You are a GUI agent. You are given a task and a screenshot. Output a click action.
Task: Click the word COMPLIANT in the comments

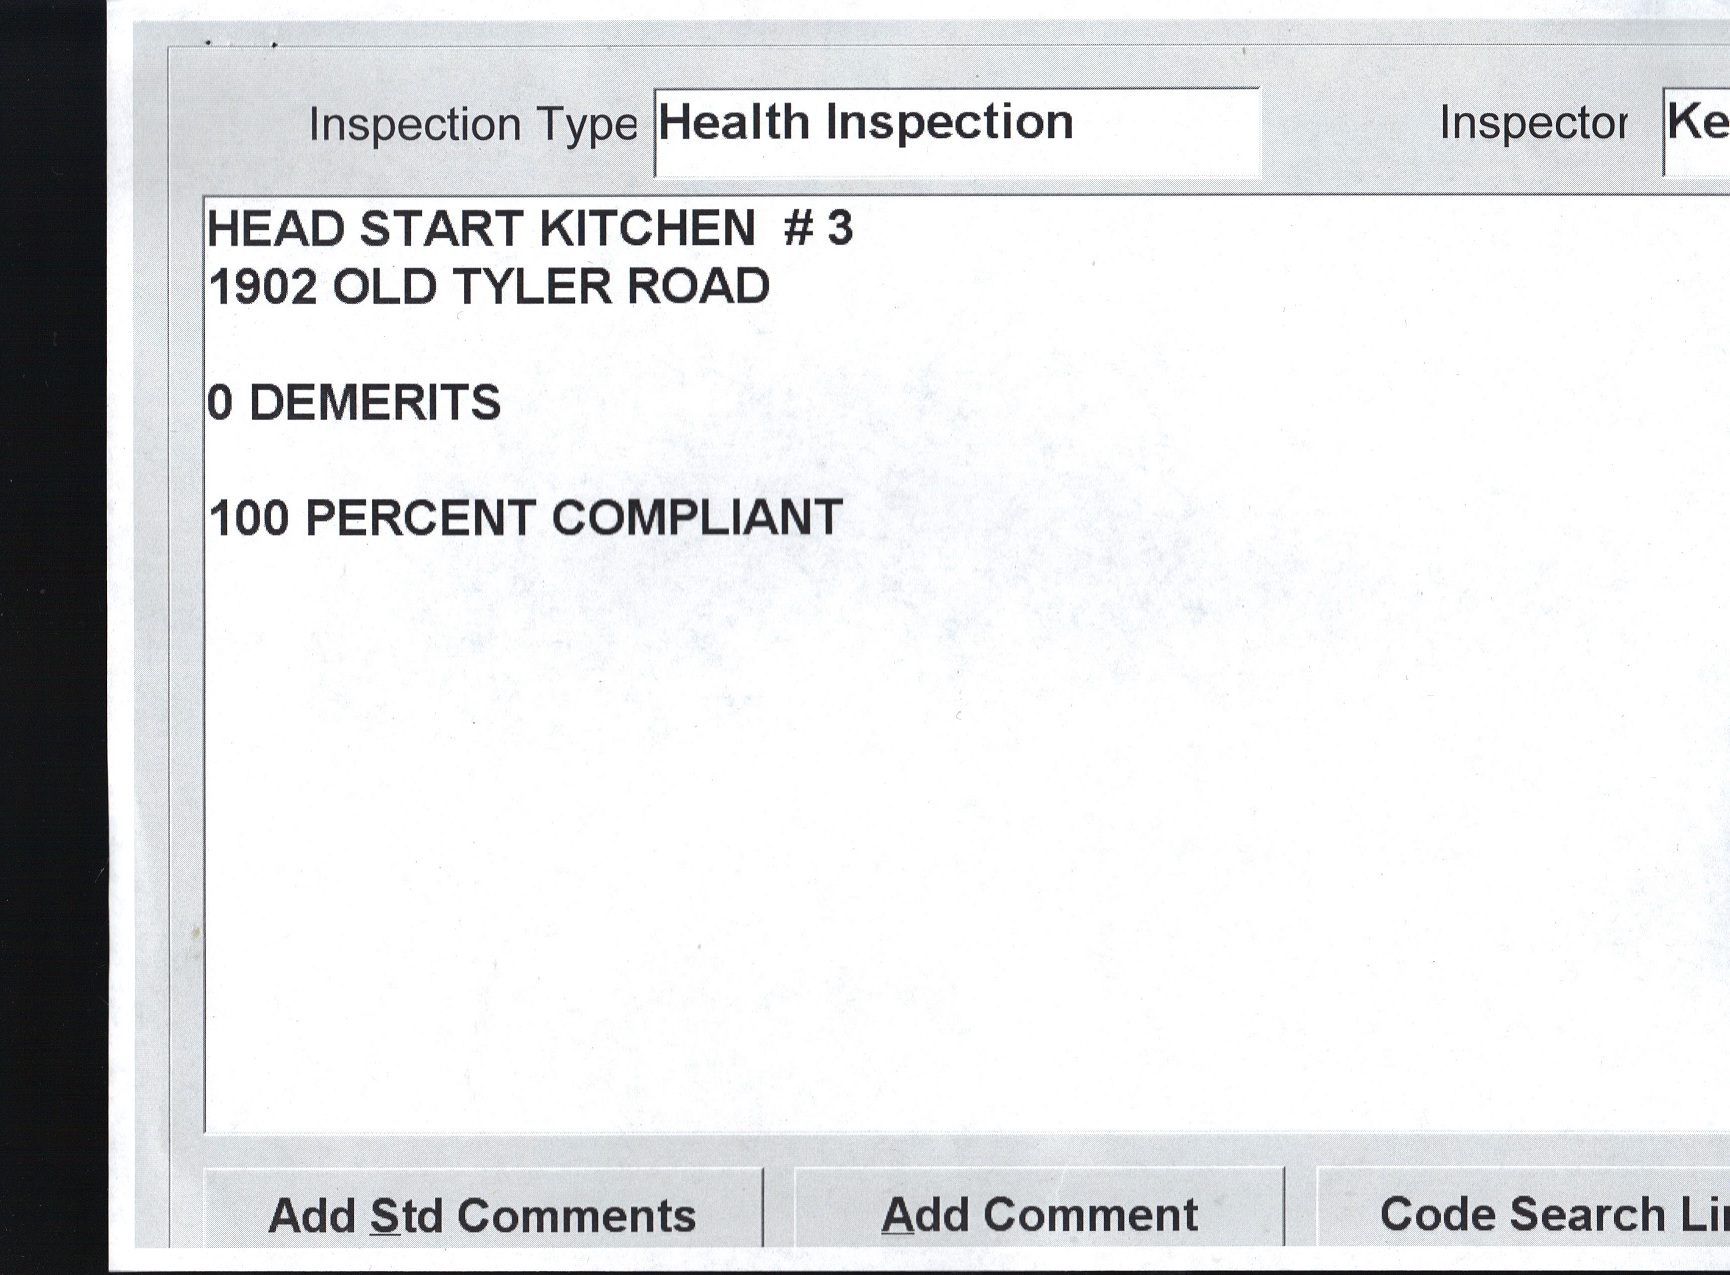[x=697, y=518]
